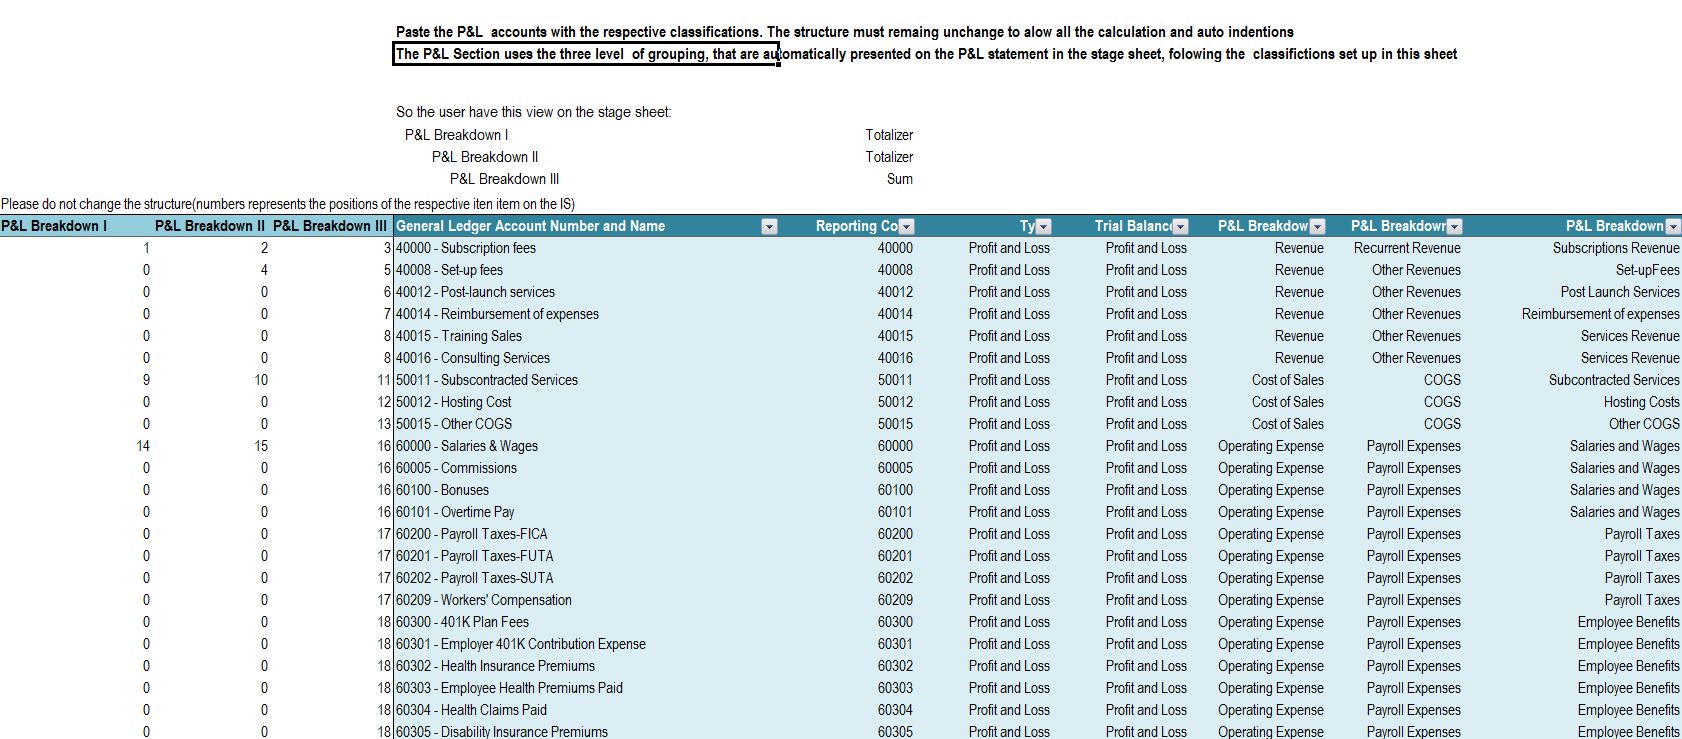Screen dimensions: 1682x739
Task: Select cell '60005 - Commissions'
Action: 586,468
